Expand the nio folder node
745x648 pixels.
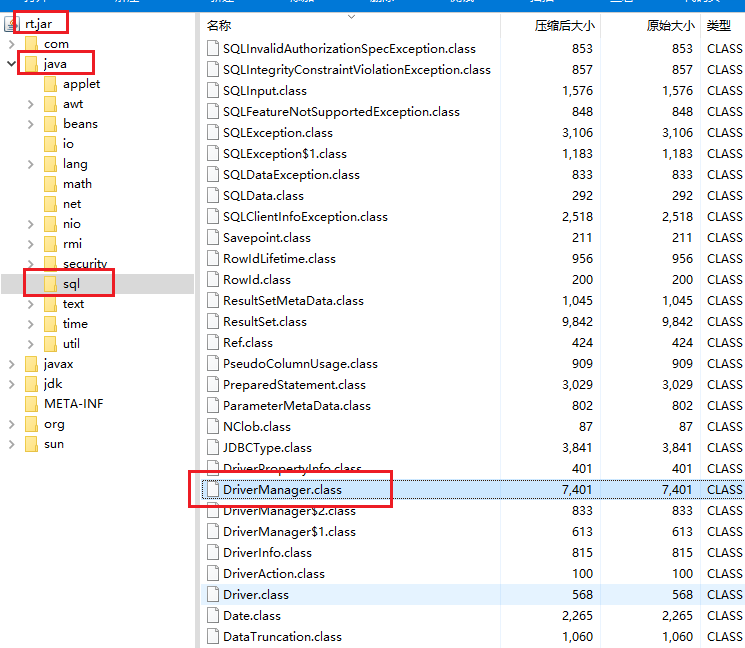(30, 224)
